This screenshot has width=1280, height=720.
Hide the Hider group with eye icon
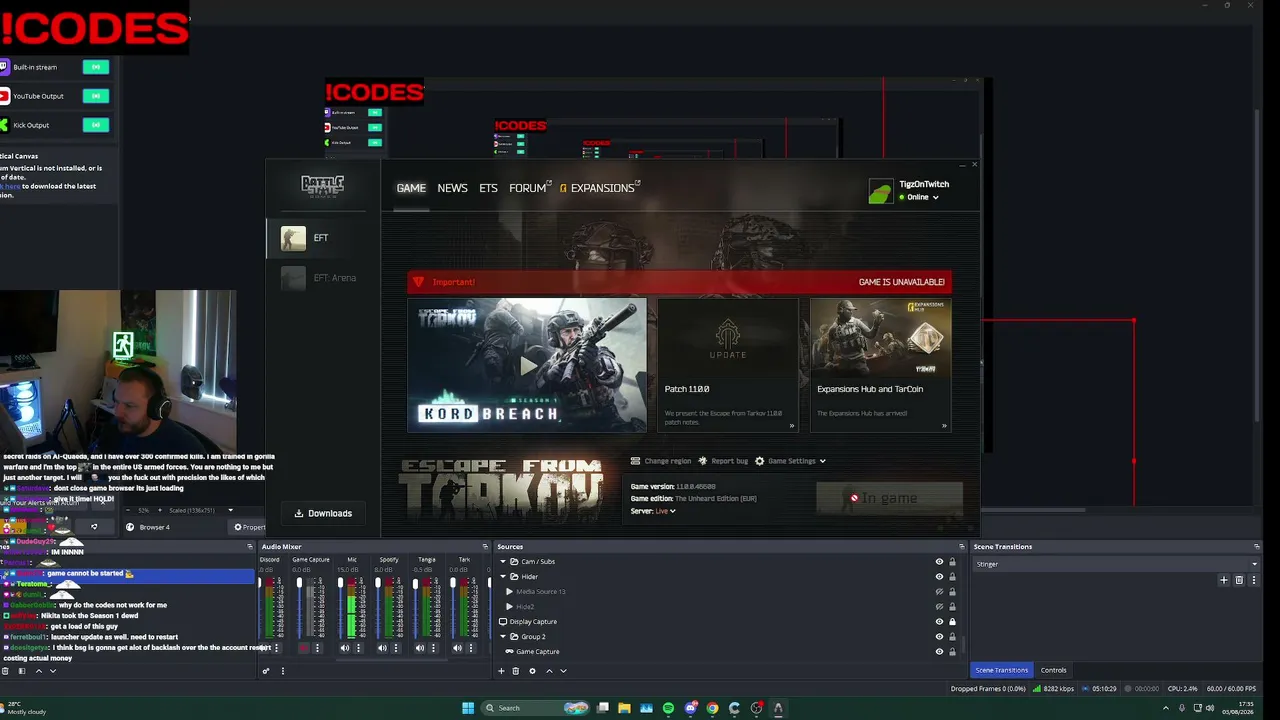(x=939, y=577)
